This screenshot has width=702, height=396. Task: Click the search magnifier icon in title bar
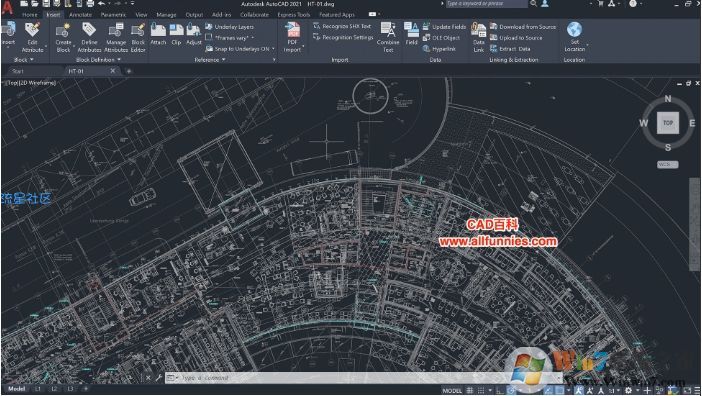pos(534,4)
